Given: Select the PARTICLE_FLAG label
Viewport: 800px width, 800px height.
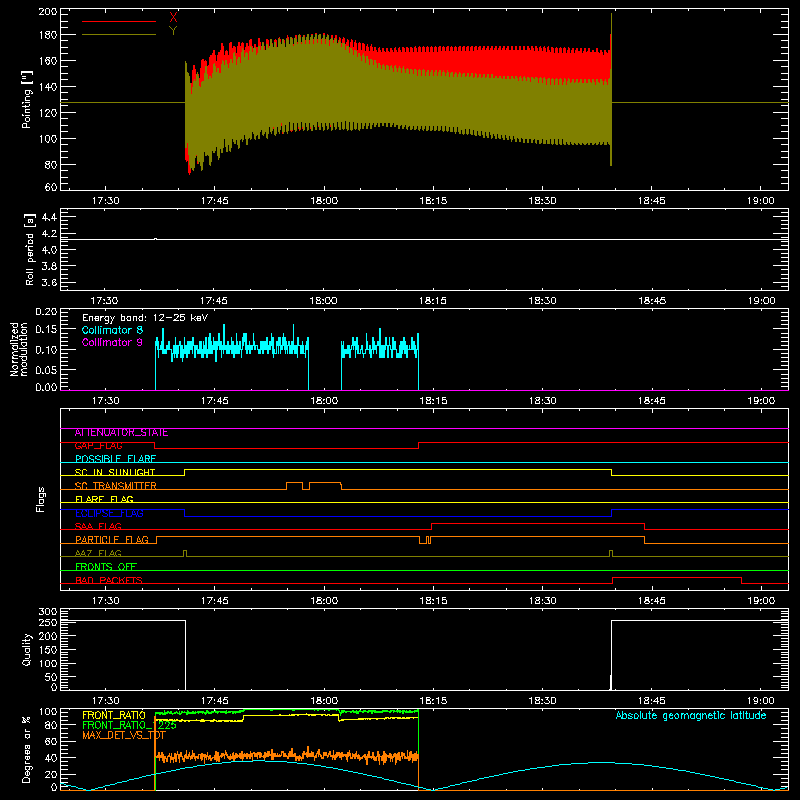Looking at the screenshot, I should click(x=112, y=540).
